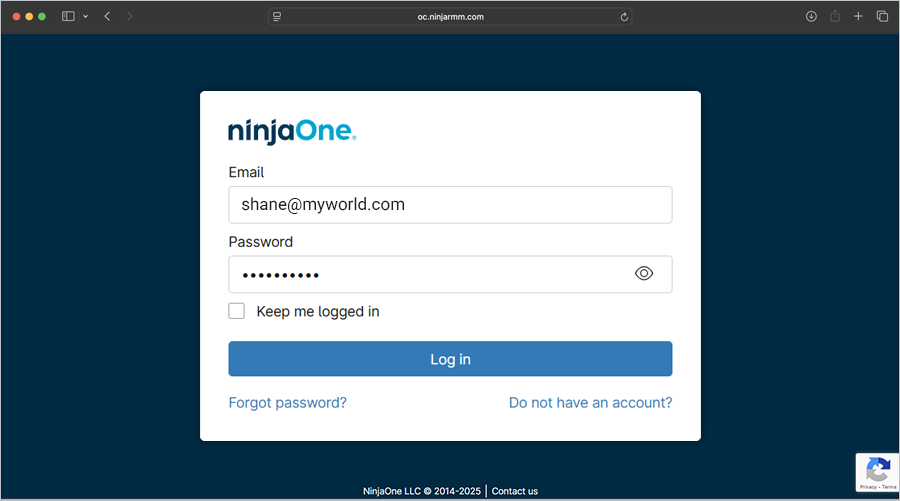Focus the Email input field
The height and width of the screenshot is (501, 900).
click(450, 205)
